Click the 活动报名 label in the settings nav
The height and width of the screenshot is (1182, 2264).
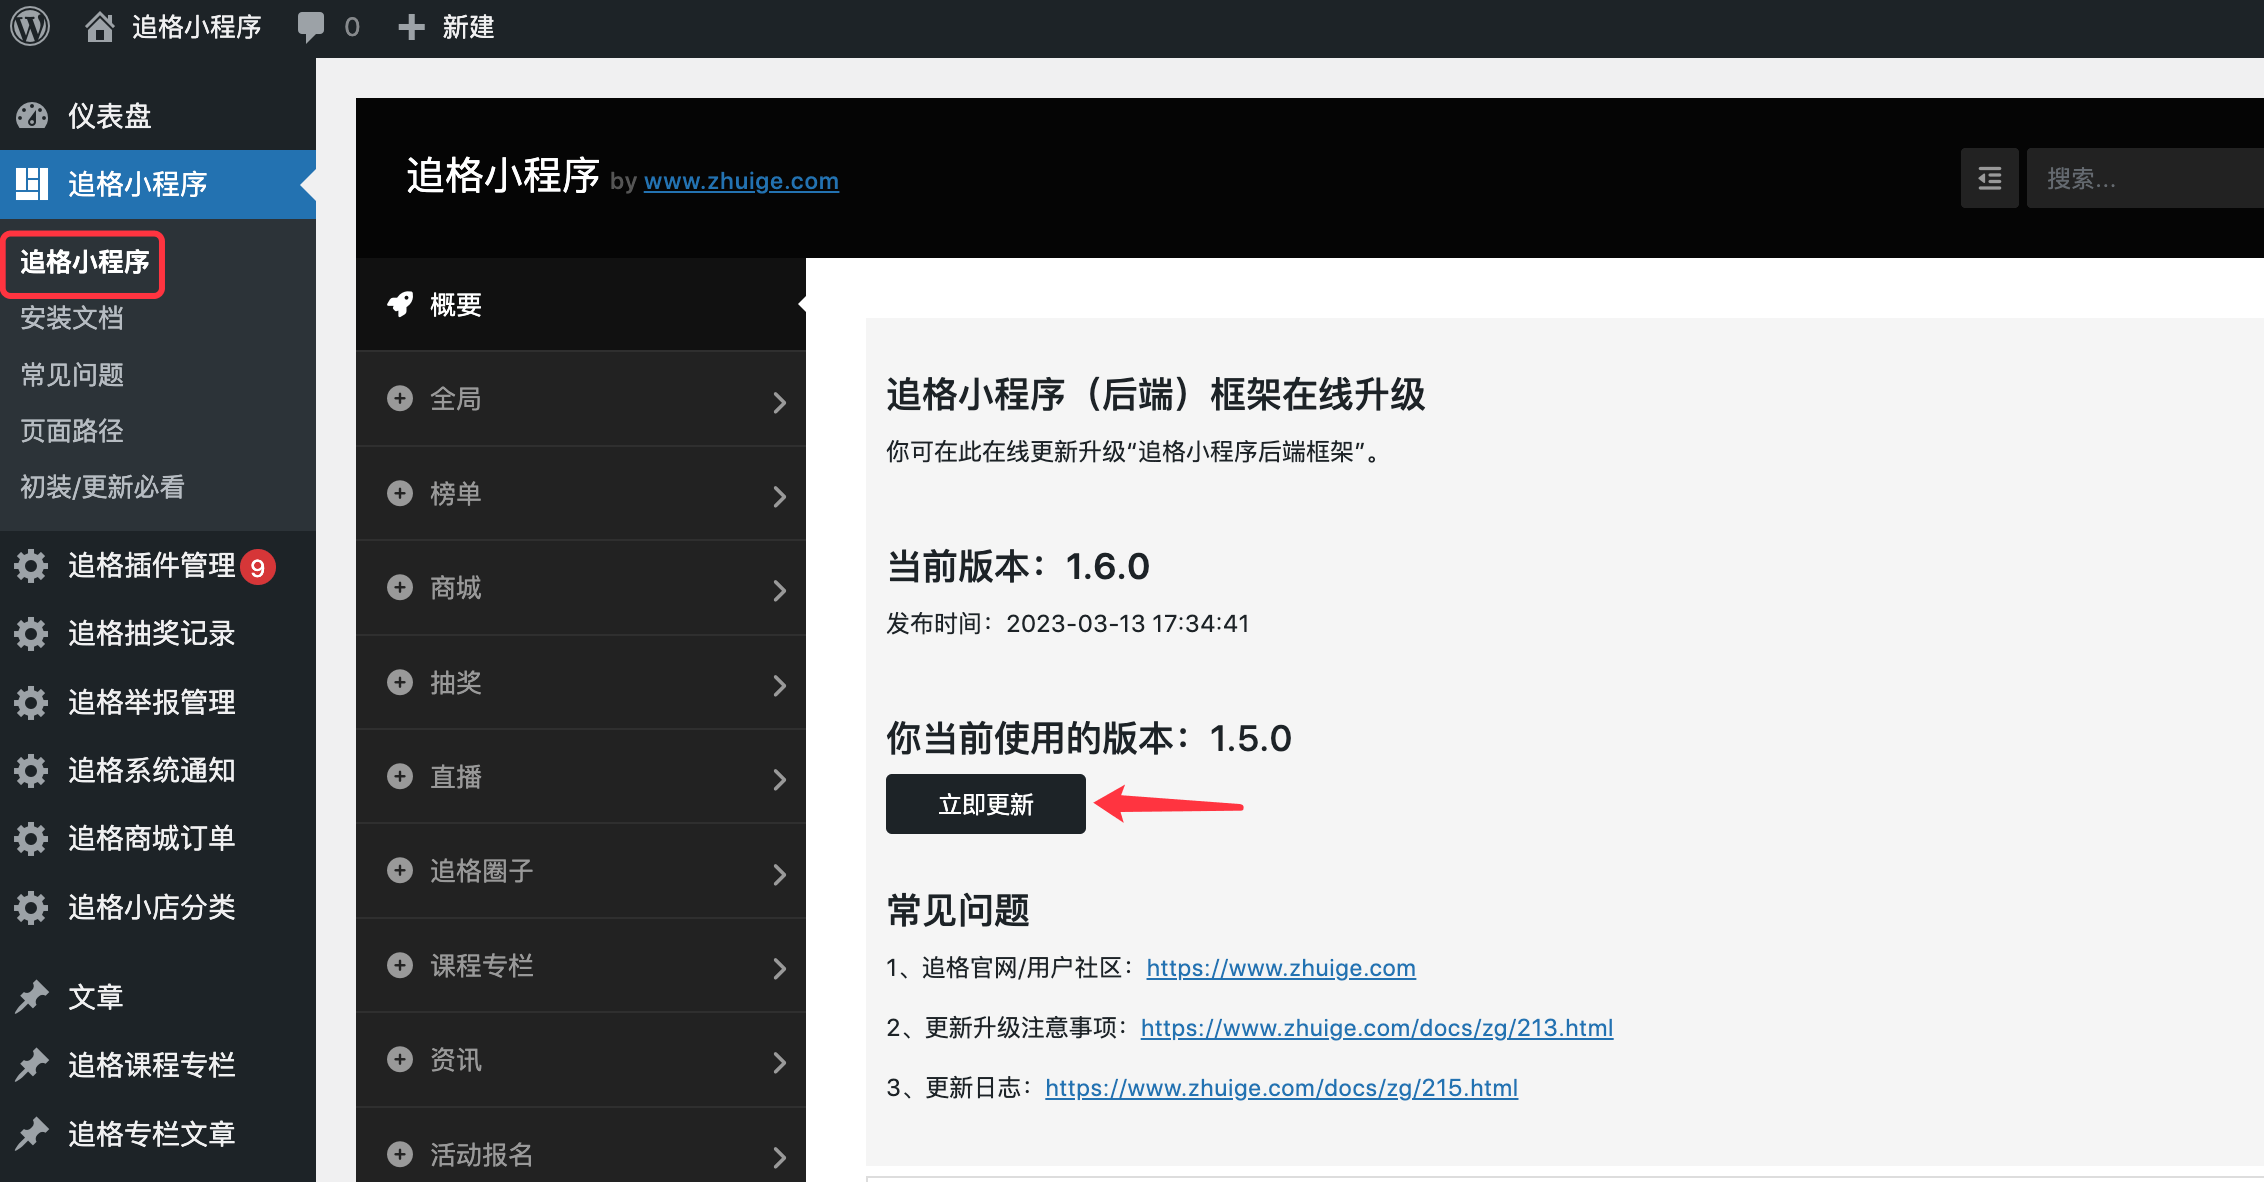pos(482,1155)
